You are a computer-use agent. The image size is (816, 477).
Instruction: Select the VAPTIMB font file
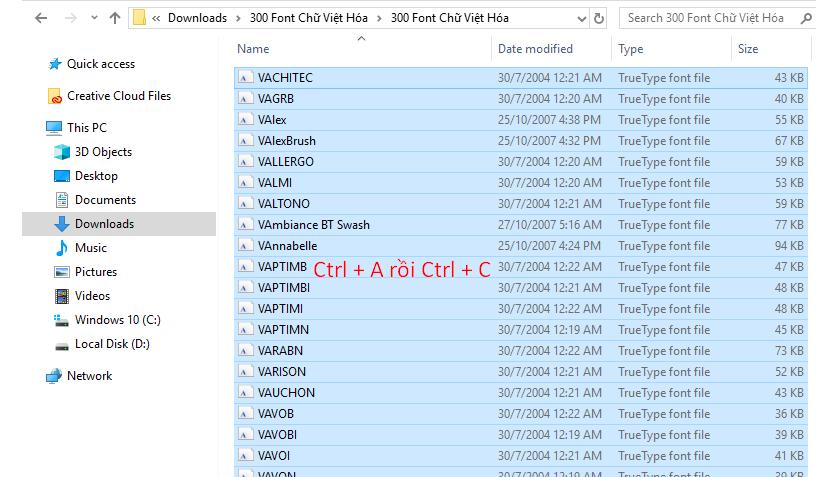[x=520, y=266]
